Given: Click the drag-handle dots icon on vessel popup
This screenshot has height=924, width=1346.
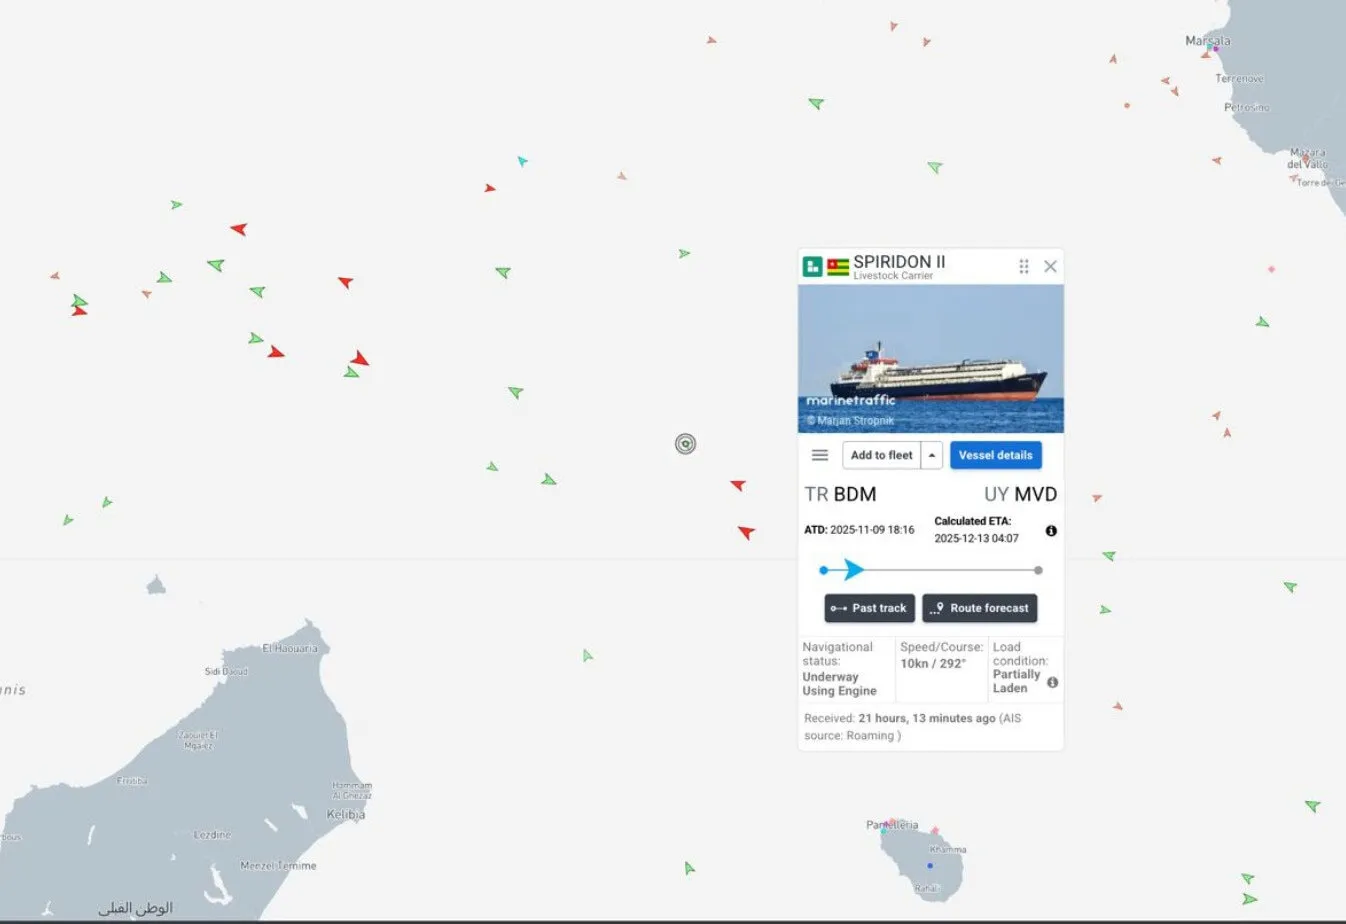Looking at the screenshot, I should [1023, 266].
